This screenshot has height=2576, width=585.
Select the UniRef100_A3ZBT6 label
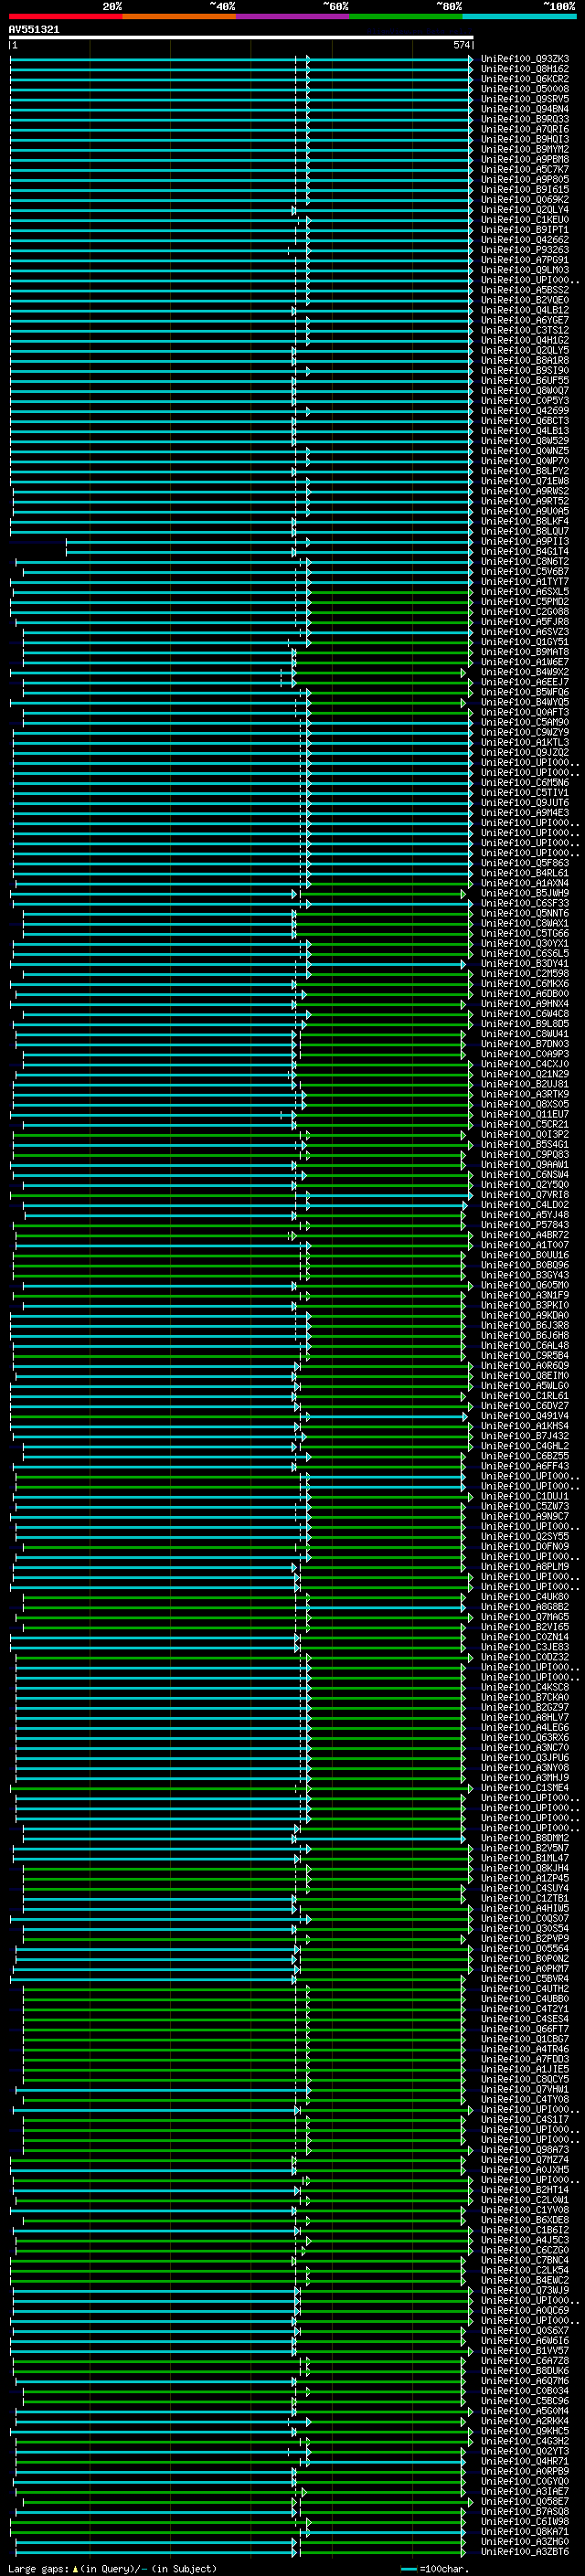(525, 2552)
